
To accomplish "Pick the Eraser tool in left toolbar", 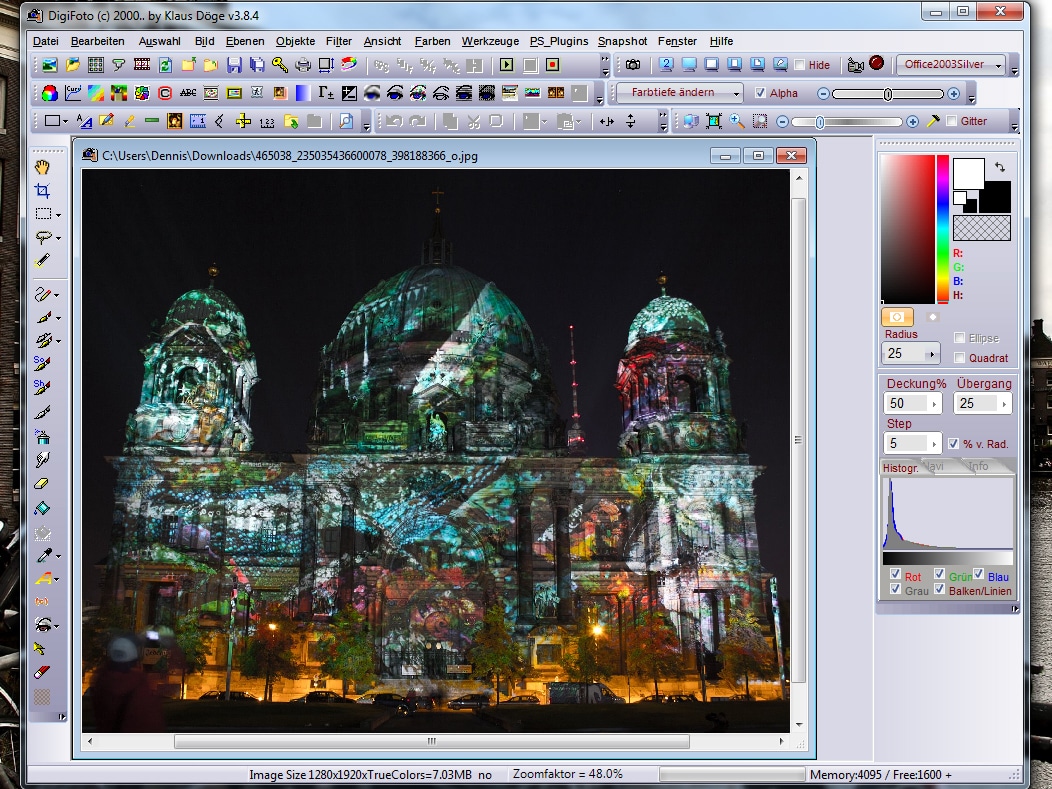I will coord(42,483).
